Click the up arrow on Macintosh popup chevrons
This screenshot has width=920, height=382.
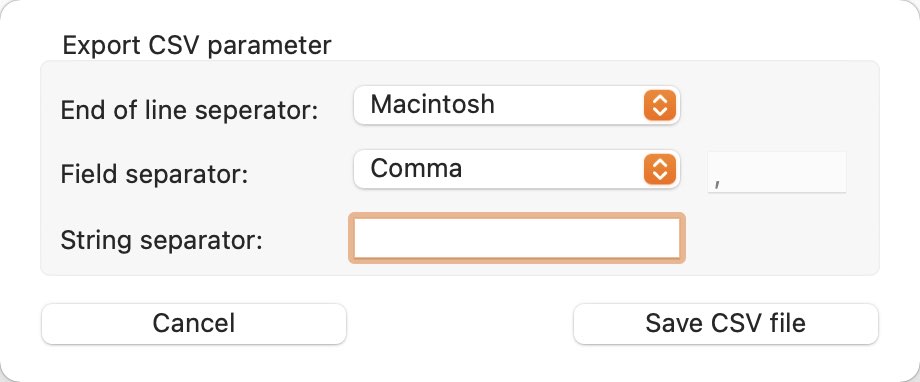[x=659, y=99]
